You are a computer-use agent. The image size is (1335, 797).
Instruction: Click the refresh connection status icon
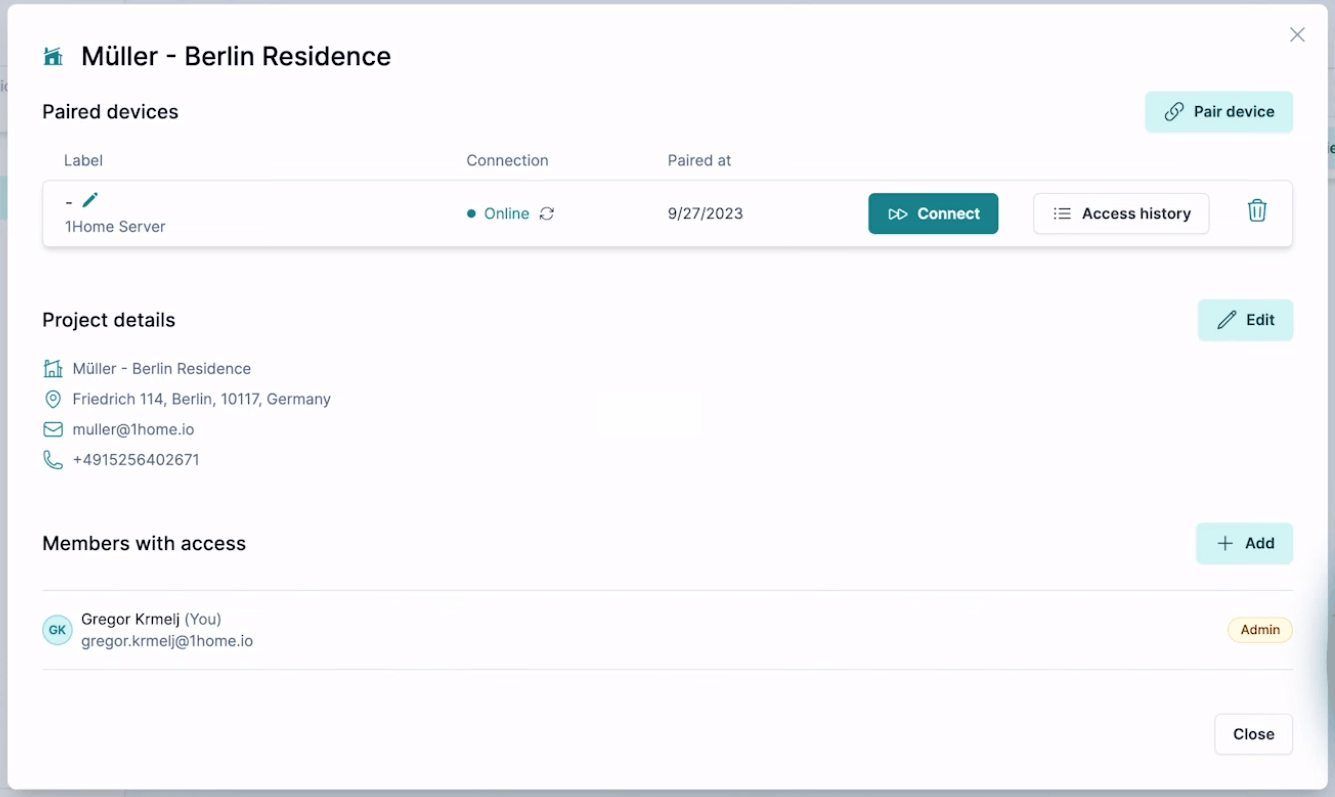[547, 213]
